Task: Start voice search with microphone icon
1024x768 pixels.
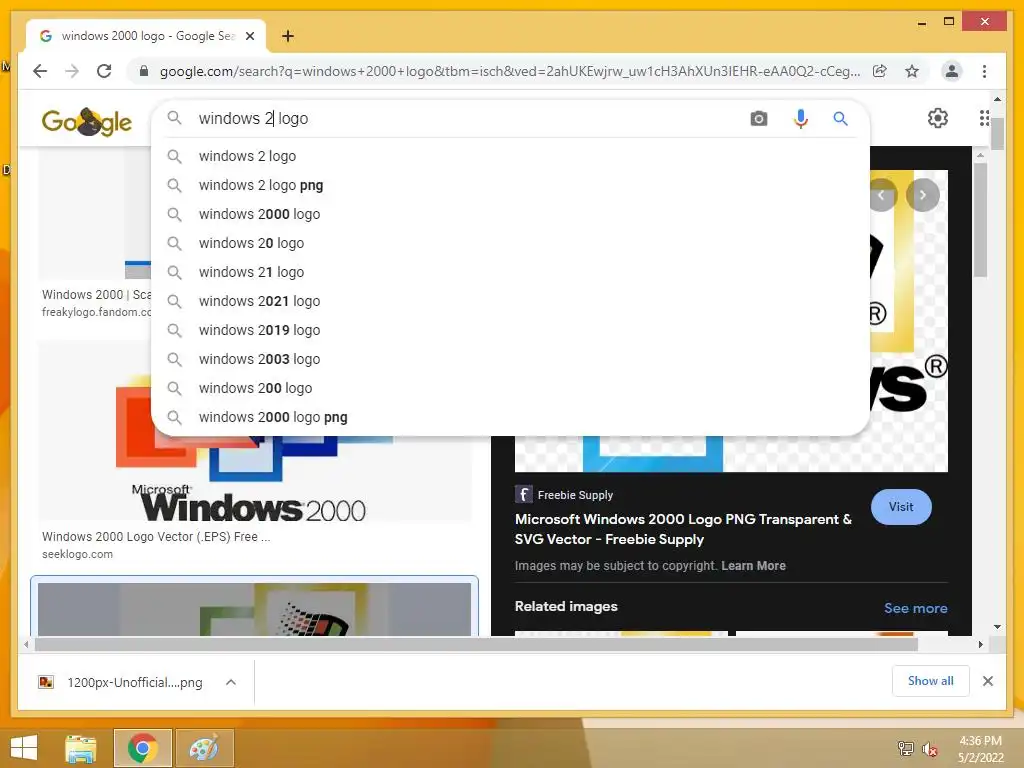Action: [x=801, y=119]
